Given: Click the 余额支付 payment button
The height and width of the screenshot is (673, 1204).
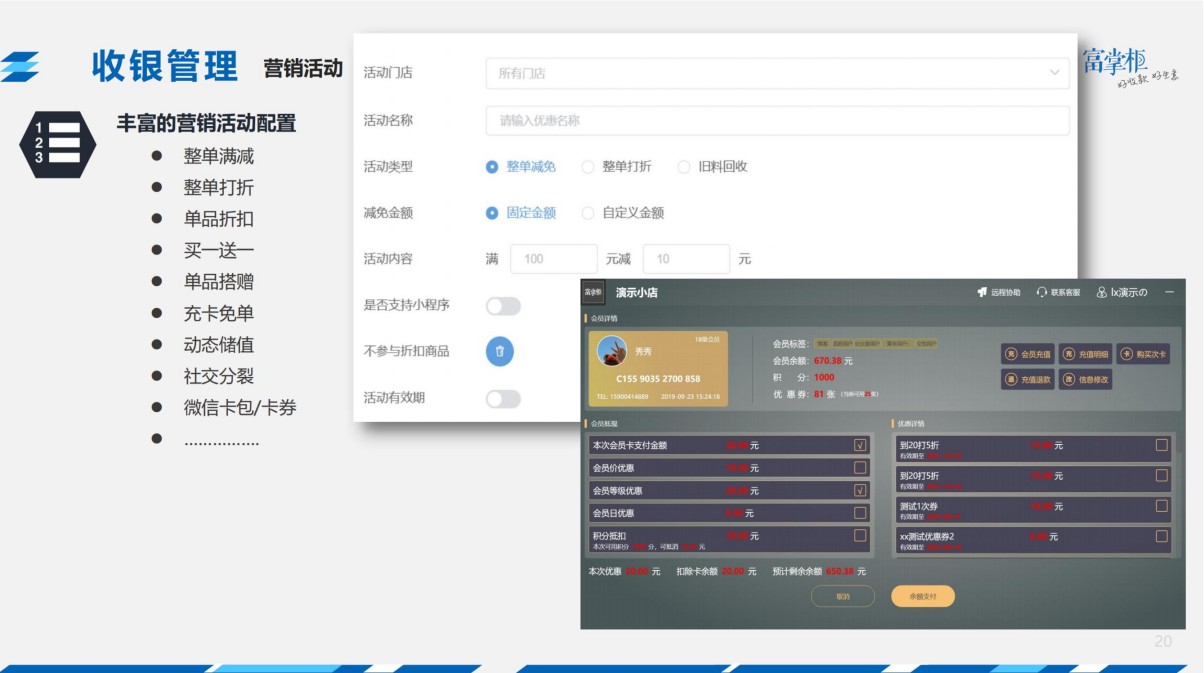Looking at the screenshot, I should click(921, 596).
